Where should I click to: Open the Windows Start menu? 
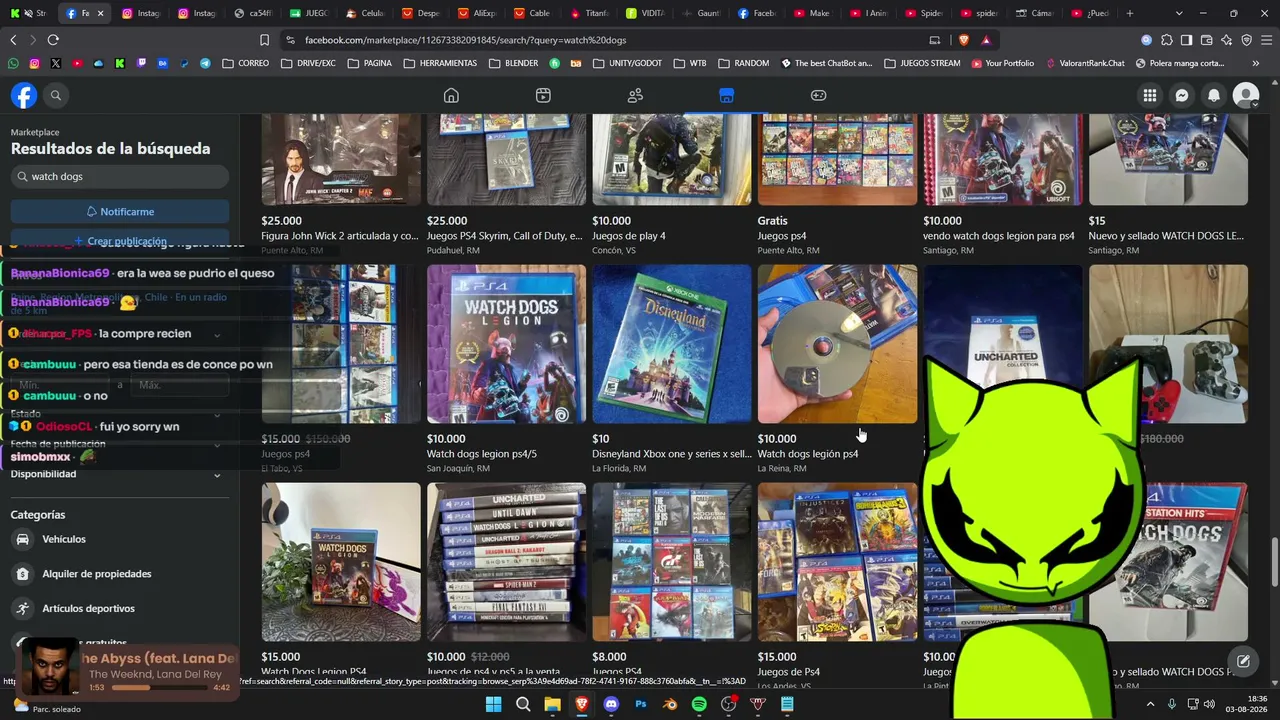pyautogui.click(x=493, y=704)
